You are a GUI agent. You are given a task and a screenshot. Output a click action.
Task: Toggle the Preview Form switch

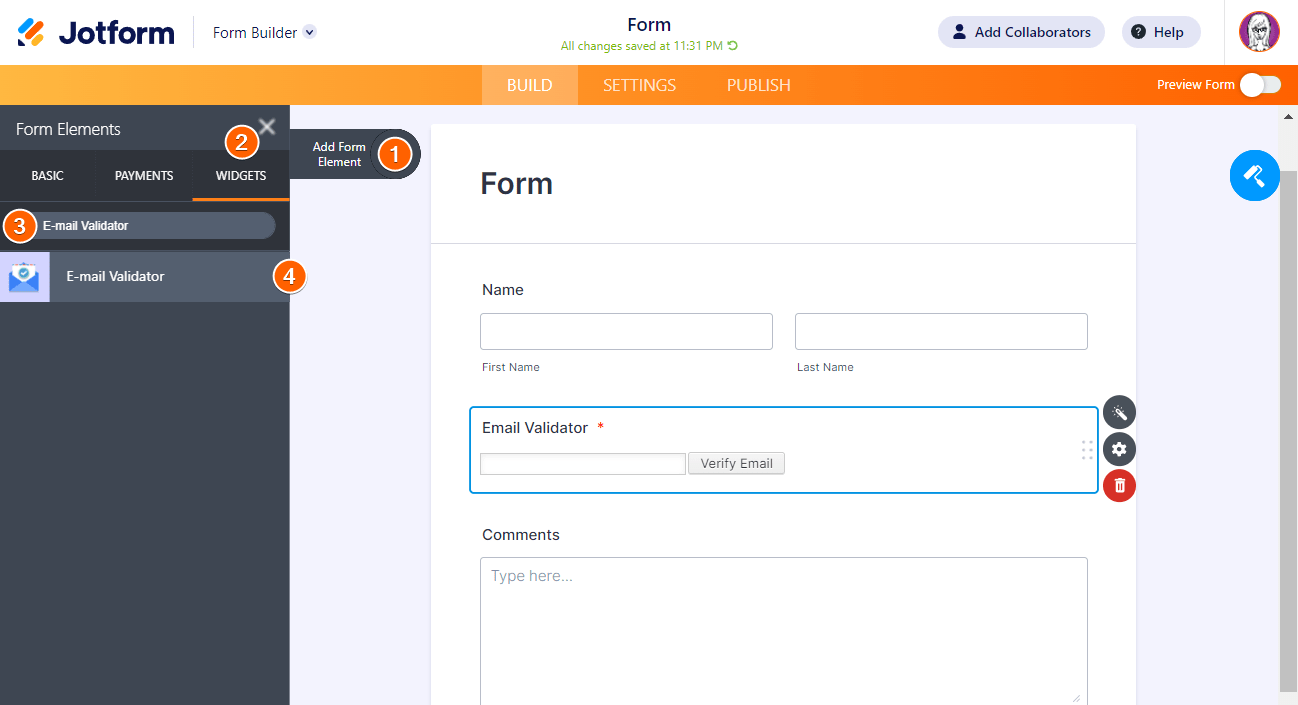[1259, 85]
